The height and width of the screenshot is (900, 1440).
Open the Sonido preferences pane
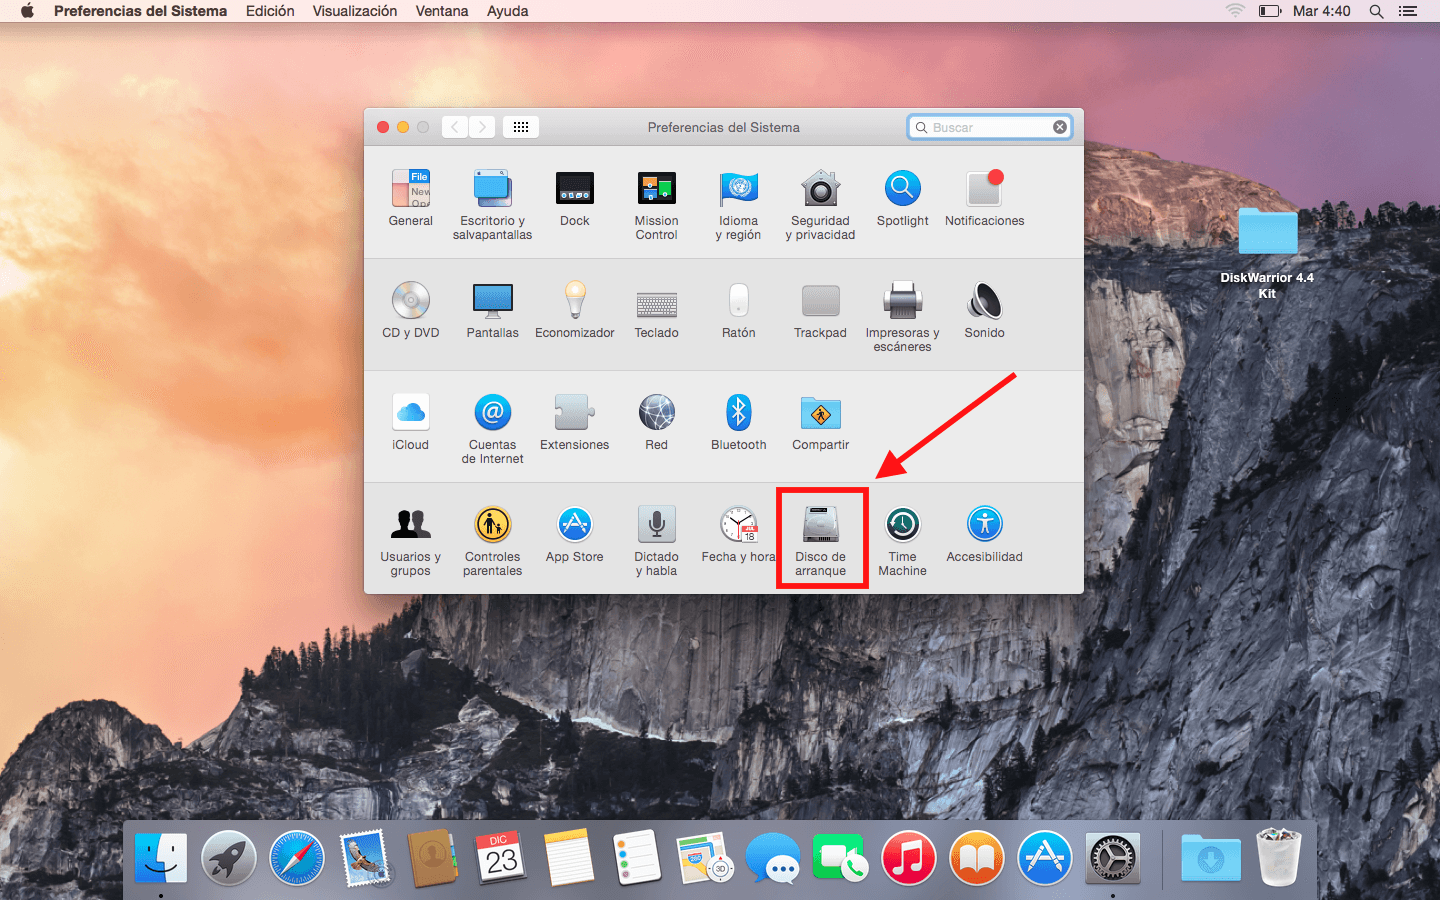[x=985, y=310]
